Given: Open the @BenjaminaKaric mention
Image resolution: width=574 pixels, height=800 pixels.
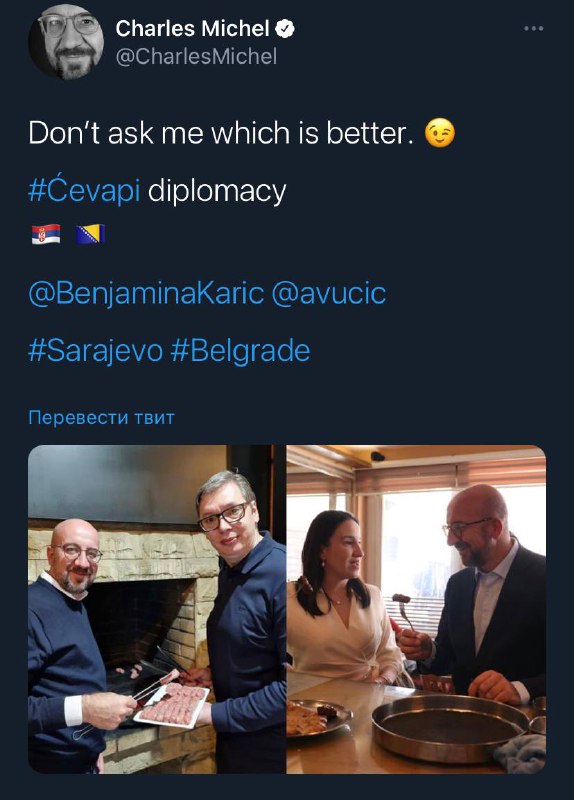Looking at the screenshot, I should [146, 293].
